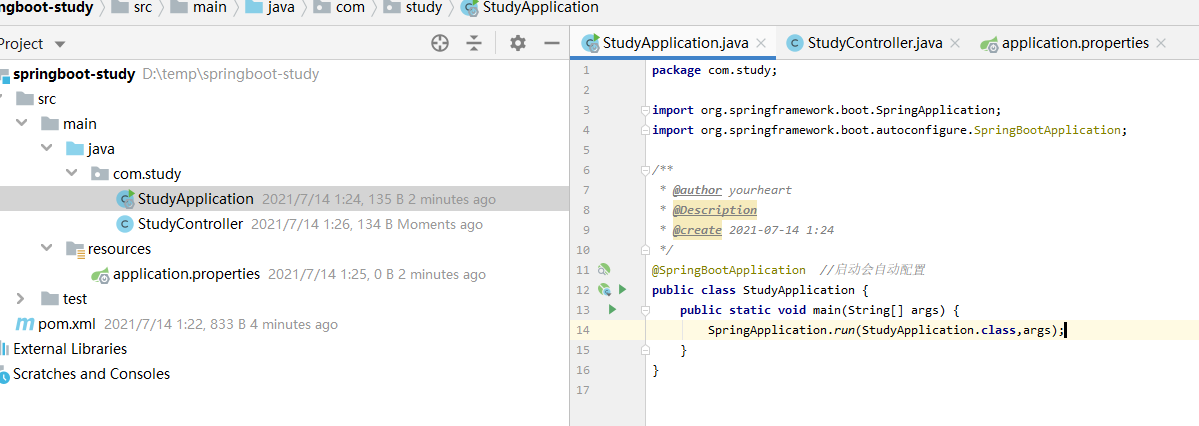Image resolution: width=1199 pixels, height=426 pixels.
Task: Click 'package com.study;' on line 1
Action: [x=714, y=70]
